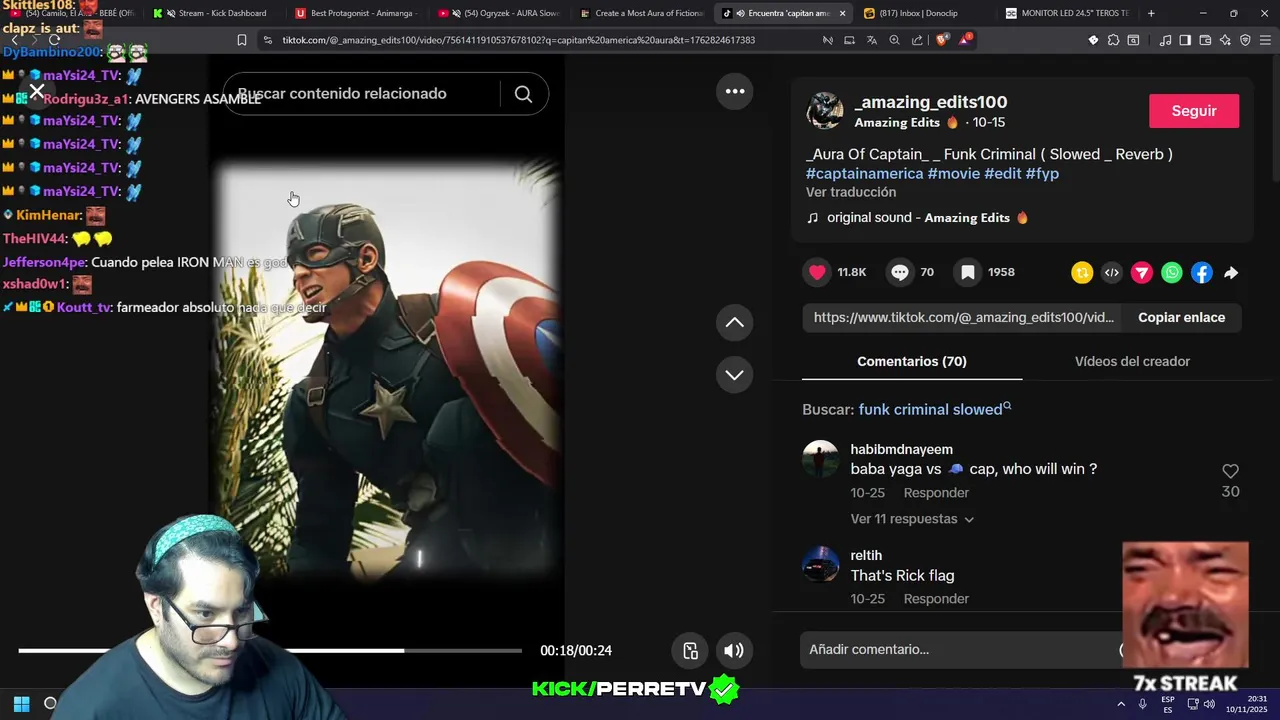Bookmark this page in the address bar

[242, 40]
